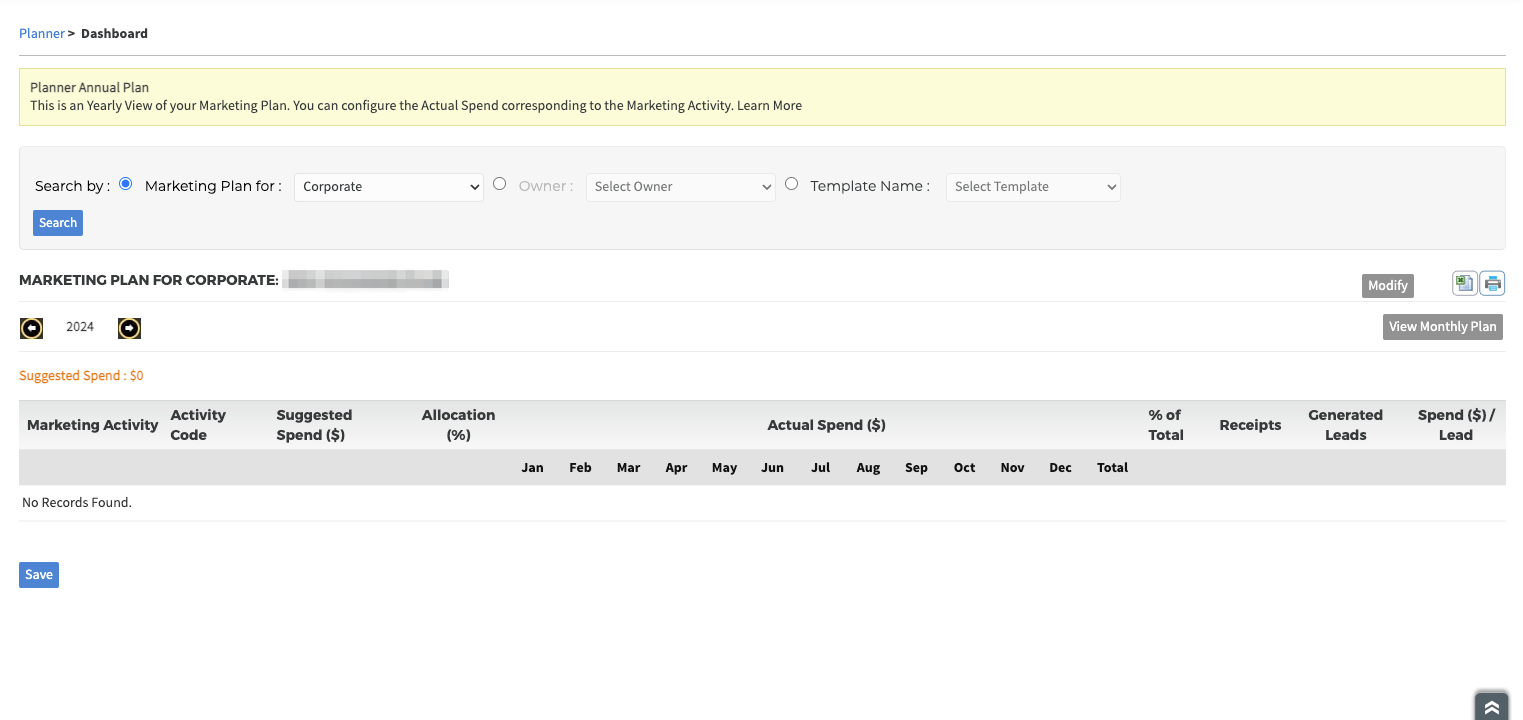The width and height of the screenshot is (1523, 720).
Task: Click the Suggested Spend ($) column header
Action: 314,425
